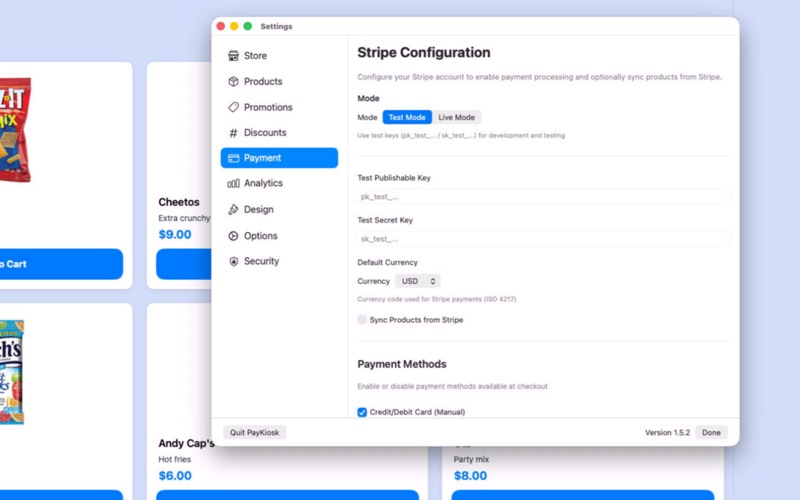Click the Analytics bar chart icon
This screenshot has width=800, height=500.
tap(233, 183)
